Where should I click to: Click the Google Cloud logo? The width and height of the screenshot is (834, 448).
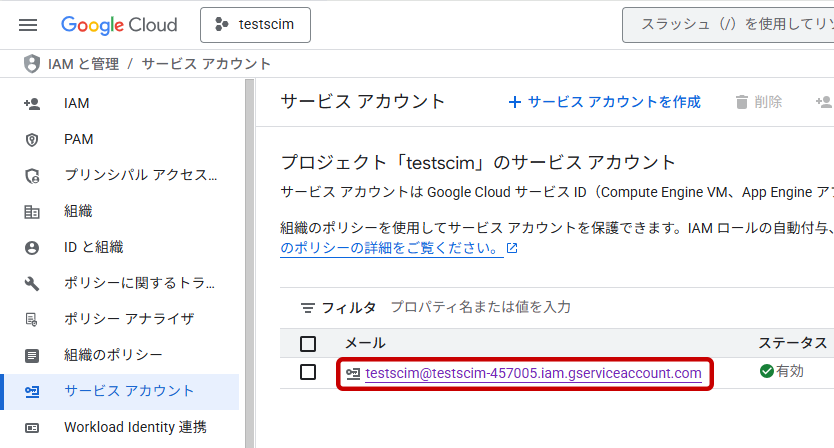point(119,25)
